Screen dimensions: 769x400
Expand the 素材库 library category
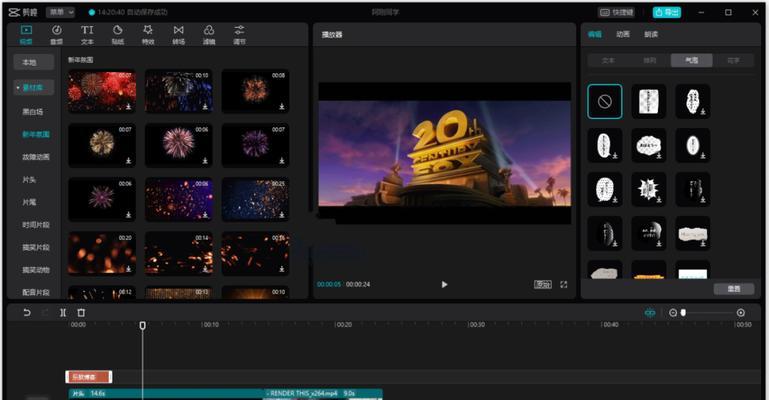(33, 88)
